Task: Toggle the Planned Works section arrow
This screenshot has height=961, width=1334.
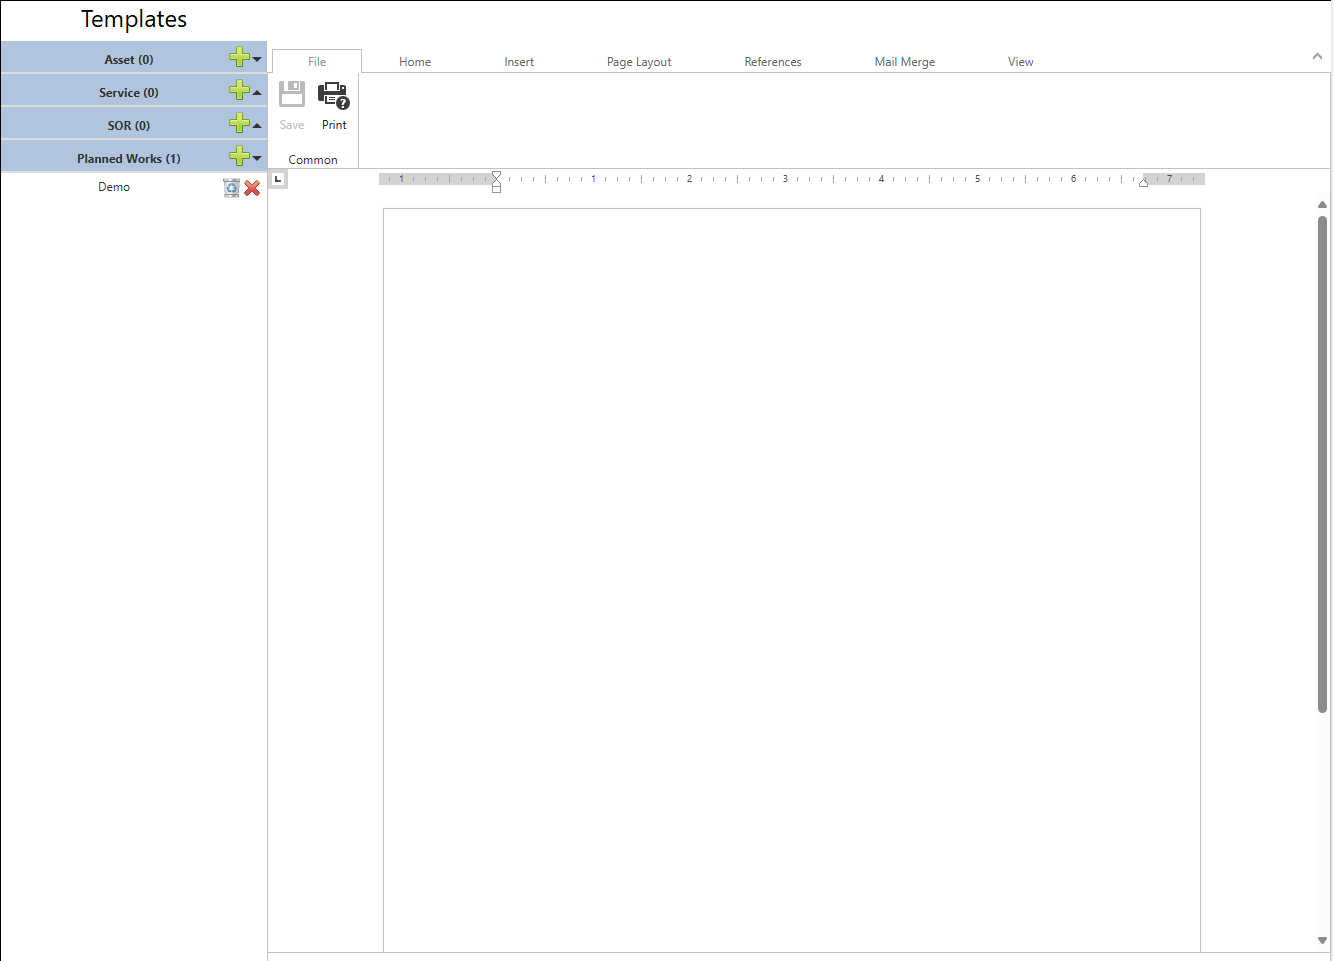Action: click(x=258, y=159)
